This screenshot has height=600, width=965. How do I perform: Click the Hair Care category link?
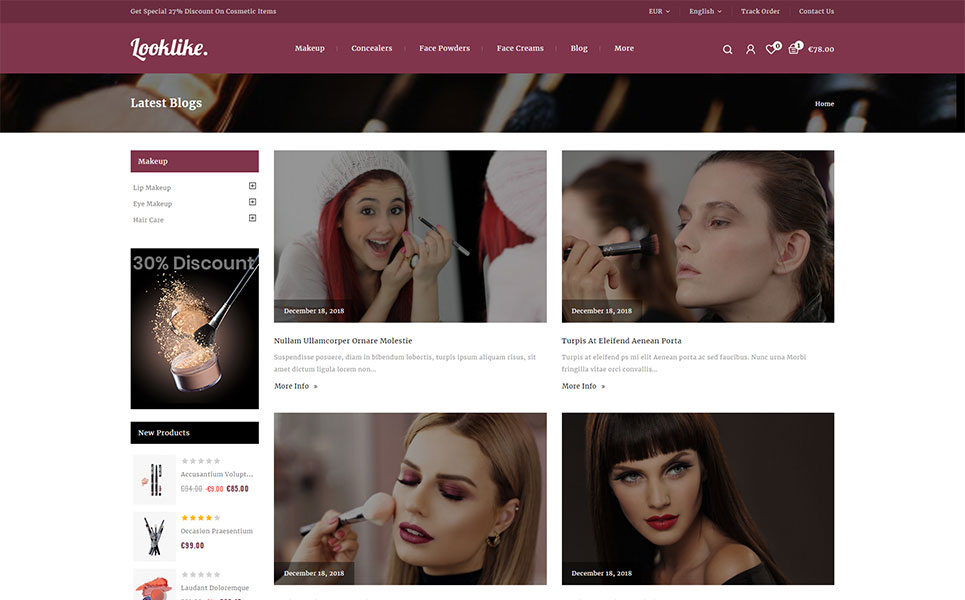point(148,220)
